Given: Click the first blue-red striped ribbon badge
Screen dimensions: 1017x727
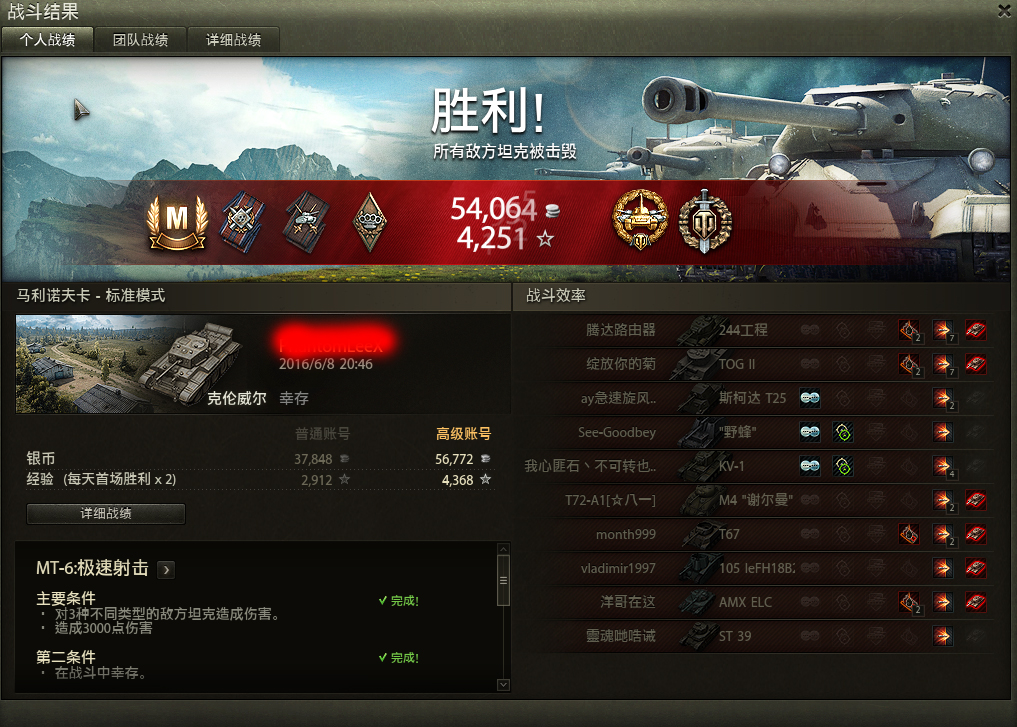Looking at the screenshot, I should tap(243, 222).
